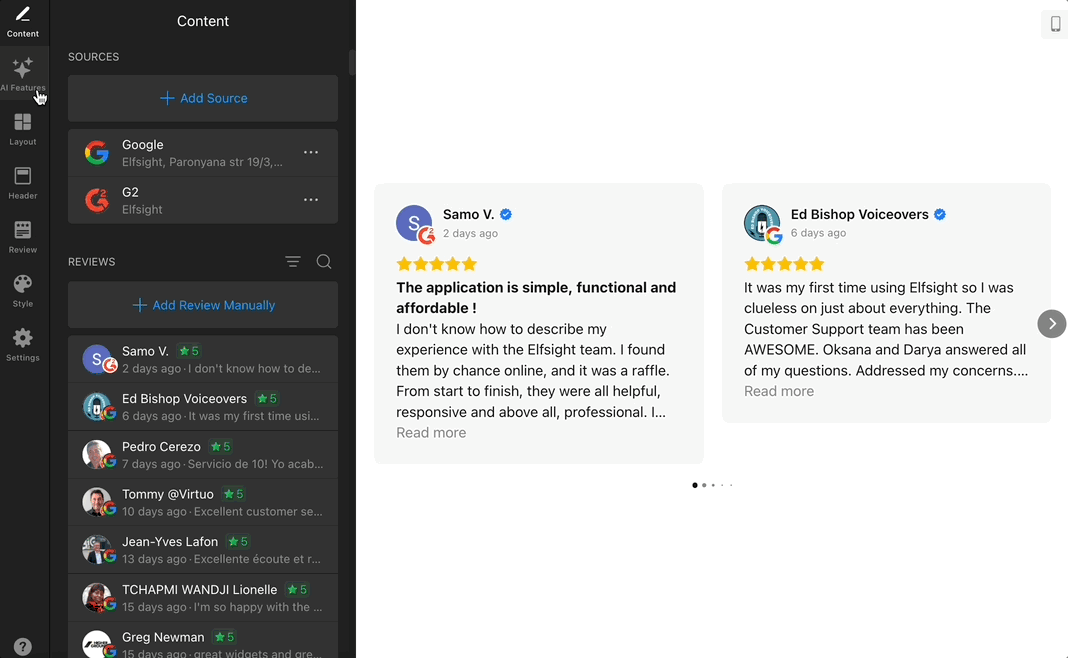Open the Style palette section
Screen dimensions: 1068x658
[x=23, y=291]
